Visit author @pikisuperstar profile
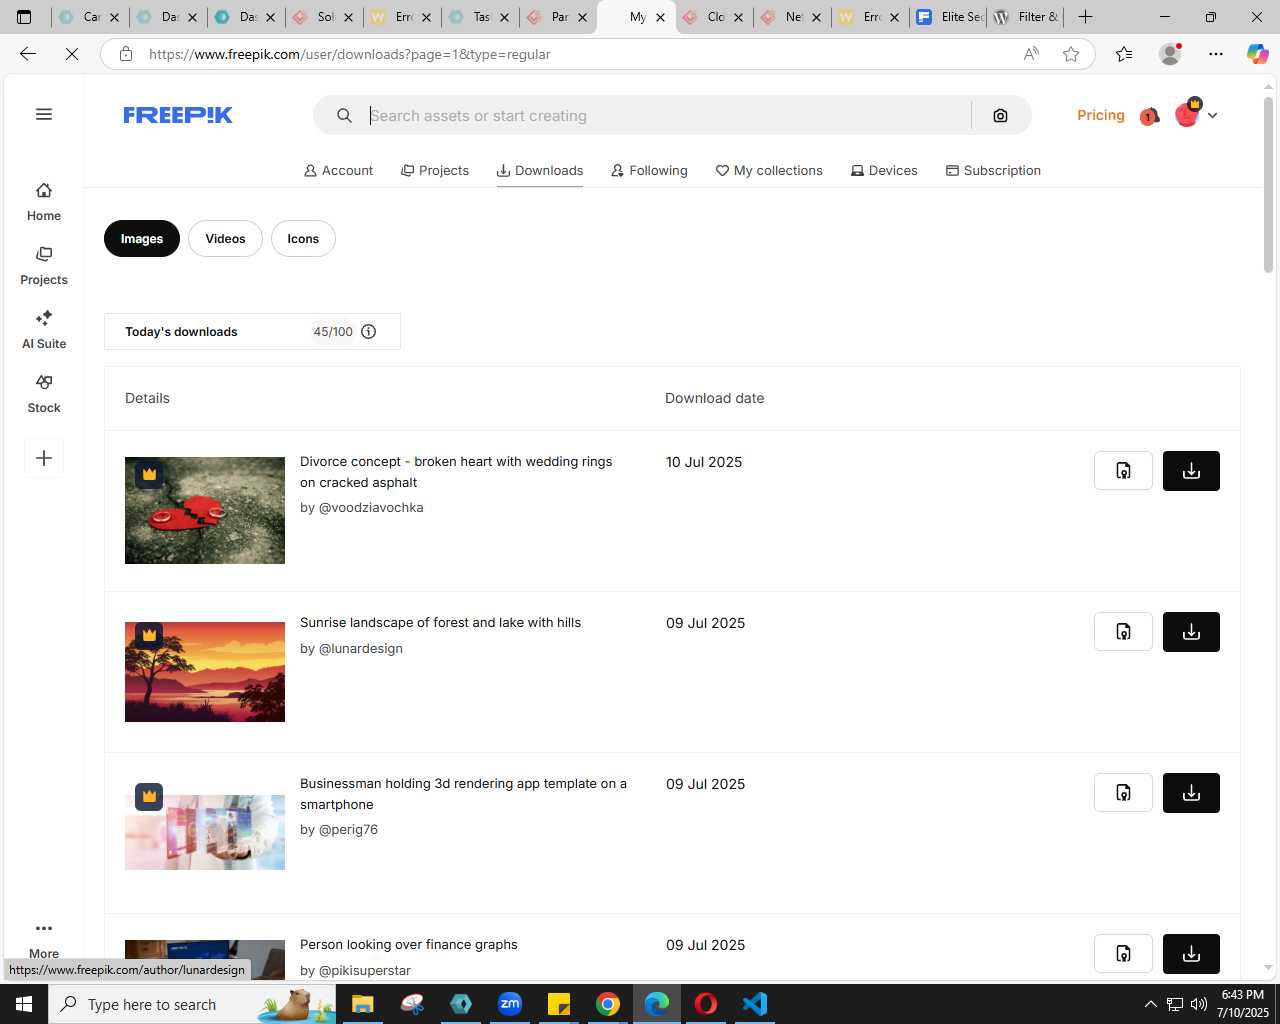This screenshot has height=1024, width=1280. [364, 971]
